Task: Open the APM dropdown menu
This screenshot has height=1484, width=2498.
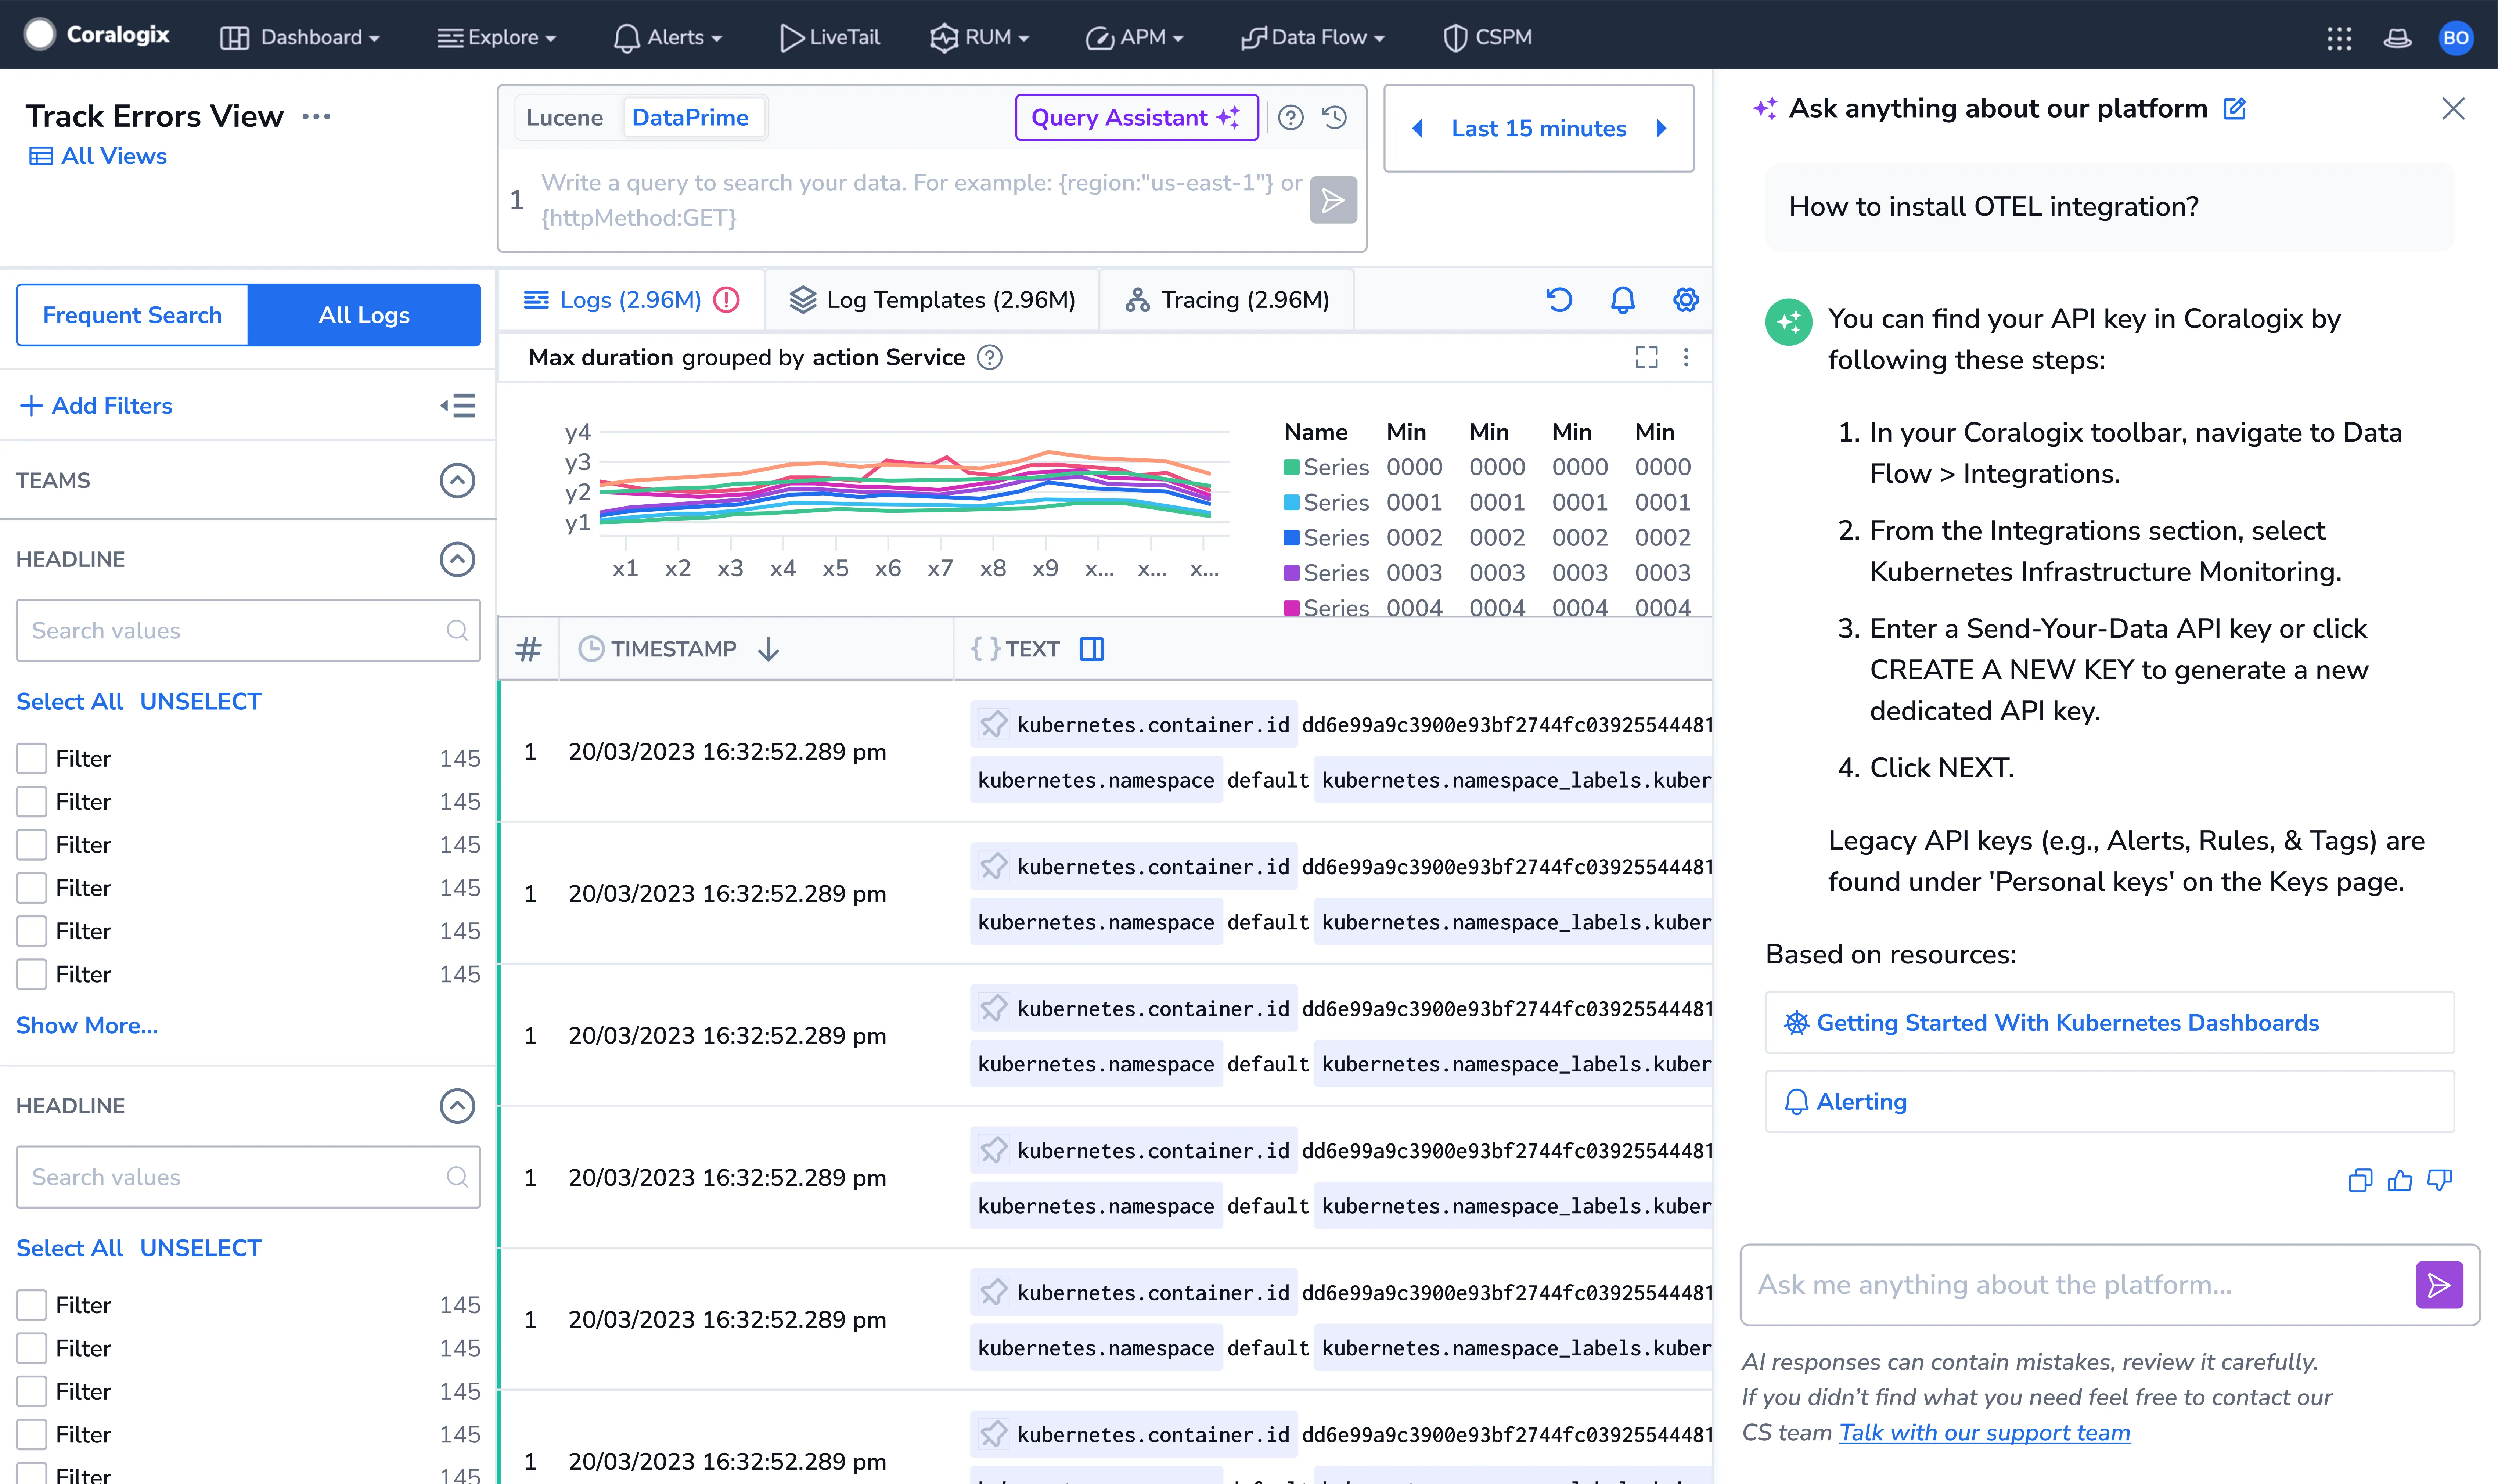Action: (1135, 38)
